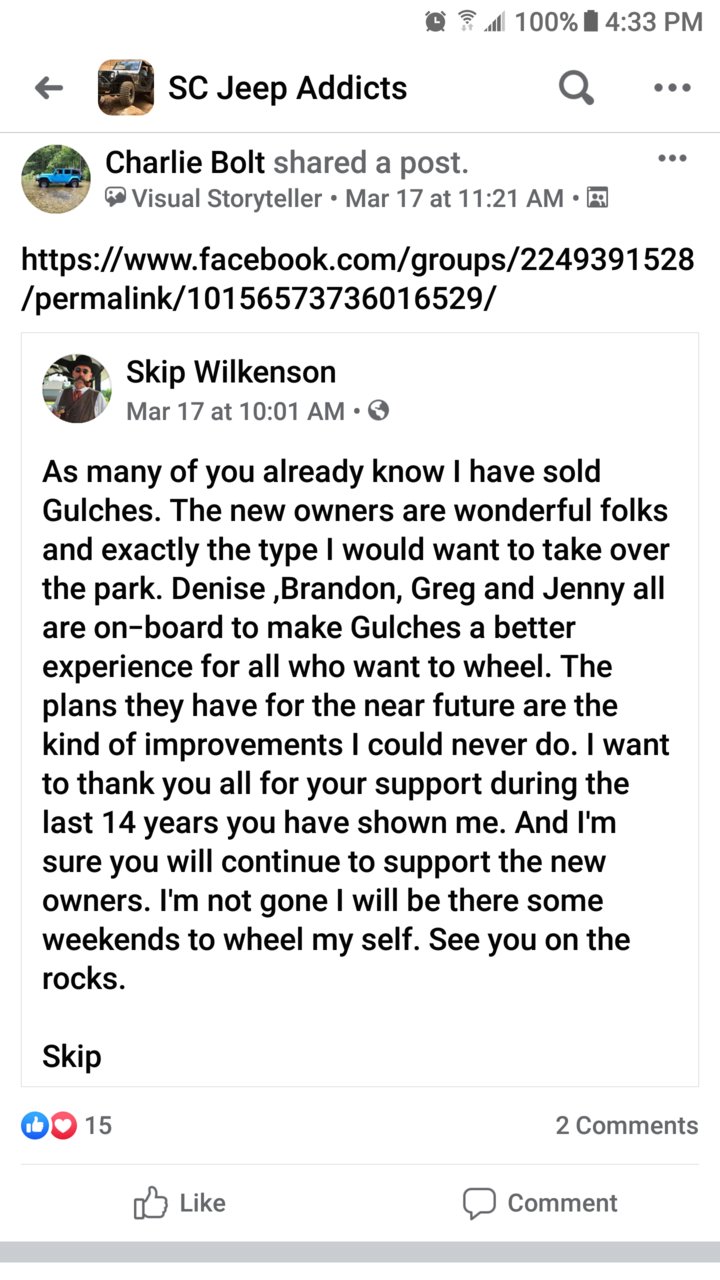The height and width of the screenshot is (1280, 720).
Task: View Skip Wilkenson's profile photo
Action: [76, 388]
